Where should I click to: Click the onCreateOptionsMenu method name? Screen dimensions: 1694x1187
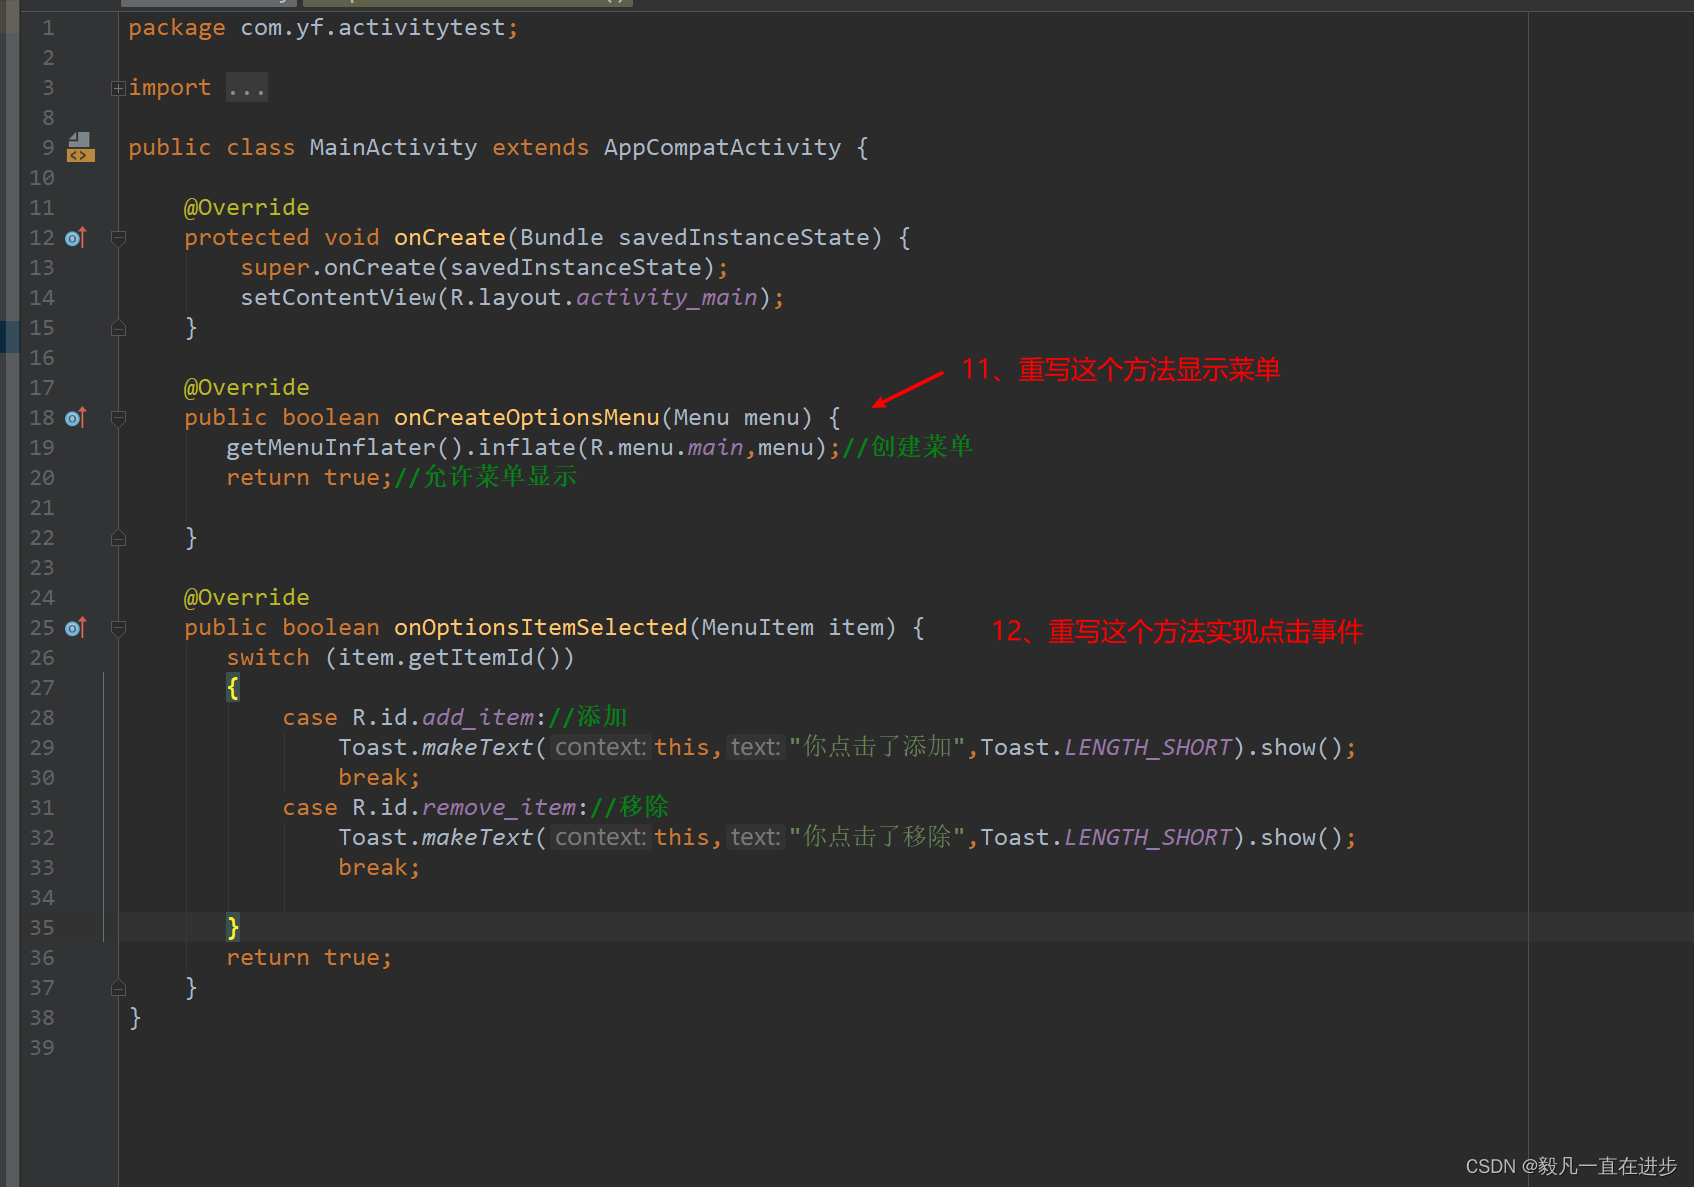click(527, 418)
